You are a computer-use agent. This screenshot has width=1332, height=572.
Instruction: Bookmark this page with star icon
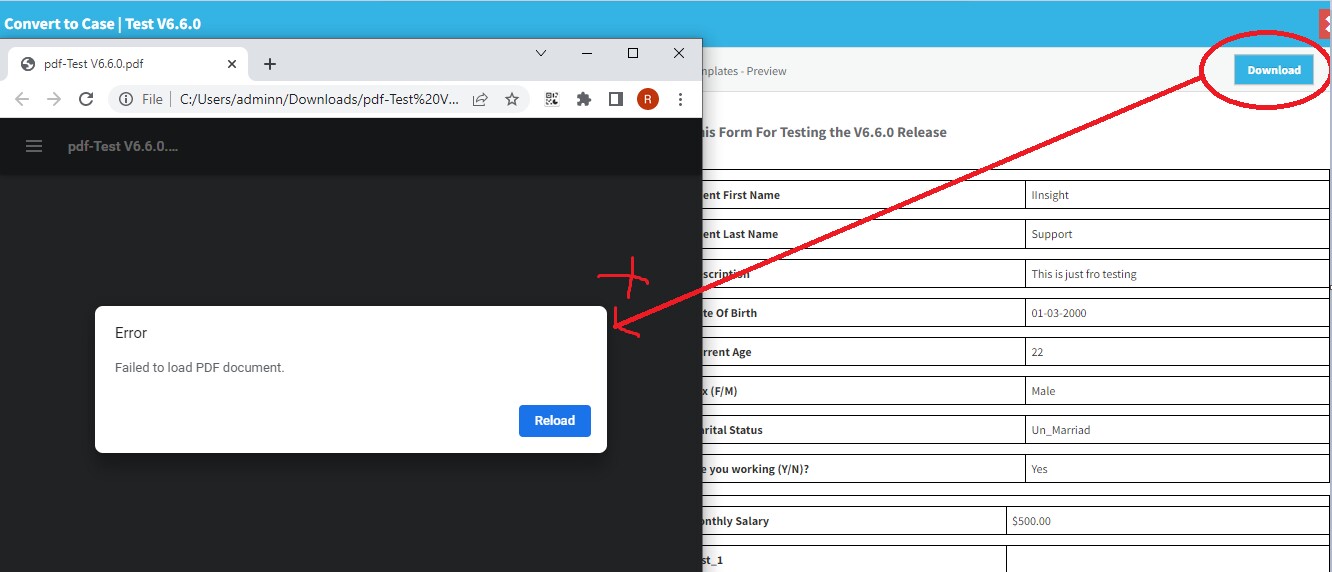click(x=512, y=99)
